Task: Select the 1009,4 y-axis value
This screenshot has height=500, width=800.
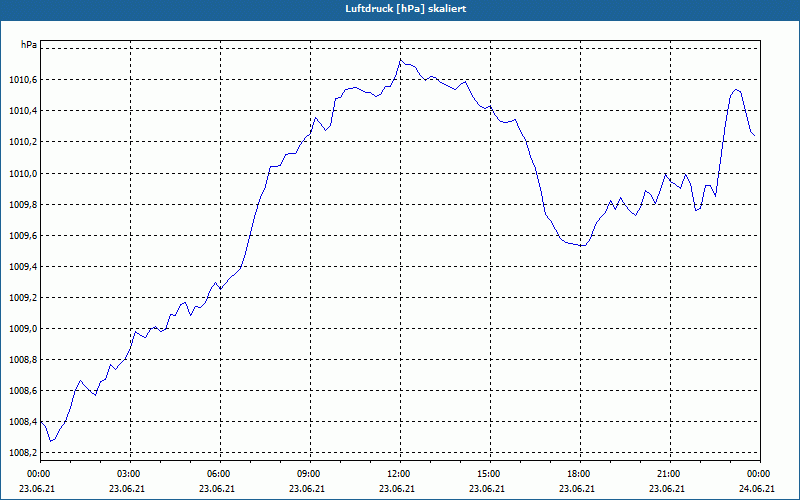Action: tap(23, 267)
